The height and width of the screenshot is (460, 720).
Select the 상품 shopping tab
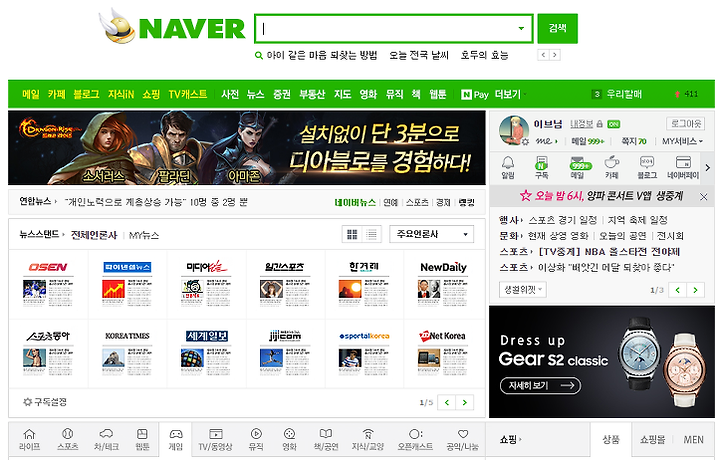611,440
